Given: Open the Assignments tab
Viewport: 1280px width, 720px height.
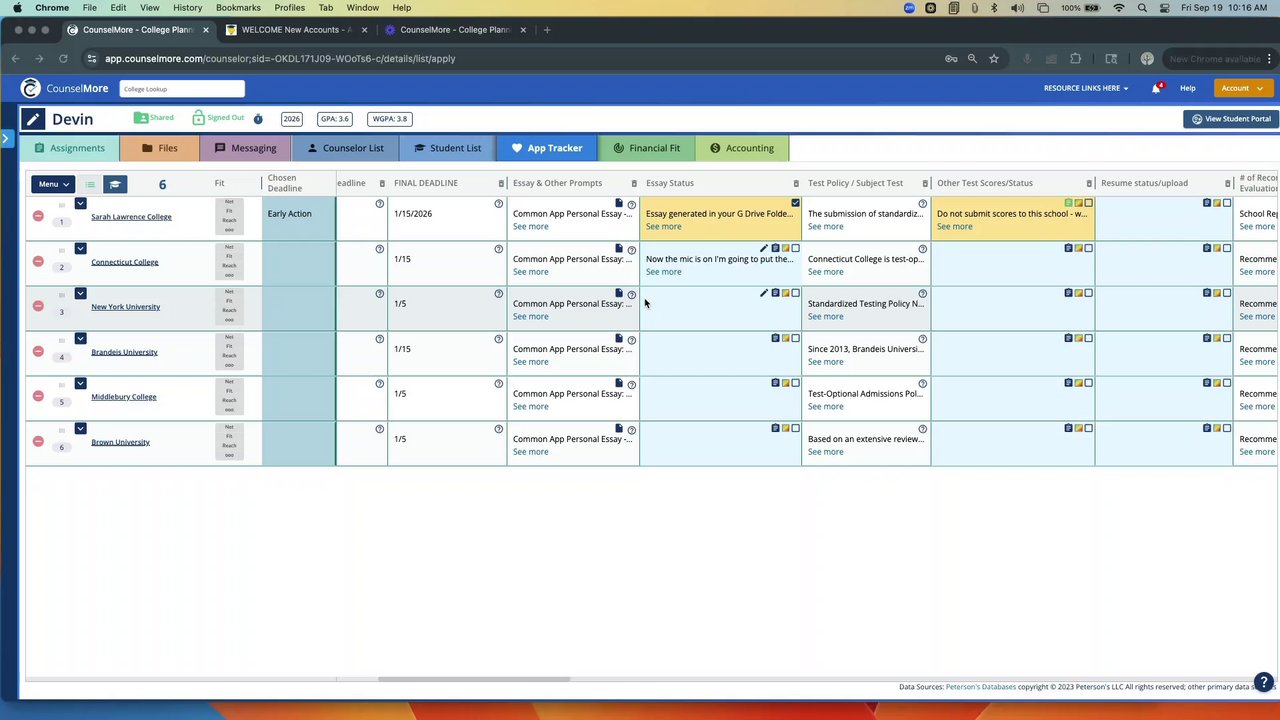Looking at the screenshot, I should coord(69,148).
